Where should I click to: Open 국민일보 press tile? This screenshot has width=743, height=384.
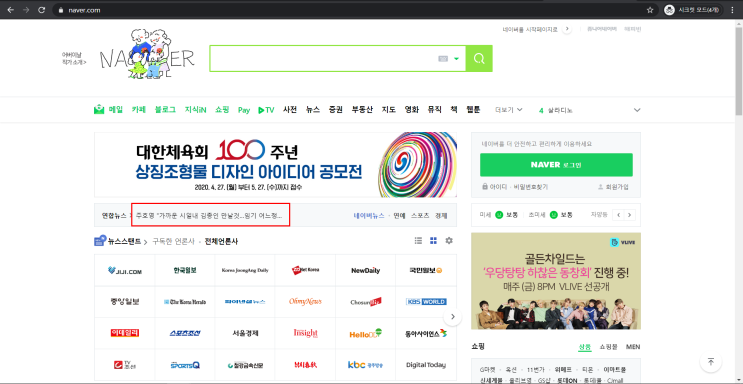coord(426,270)
